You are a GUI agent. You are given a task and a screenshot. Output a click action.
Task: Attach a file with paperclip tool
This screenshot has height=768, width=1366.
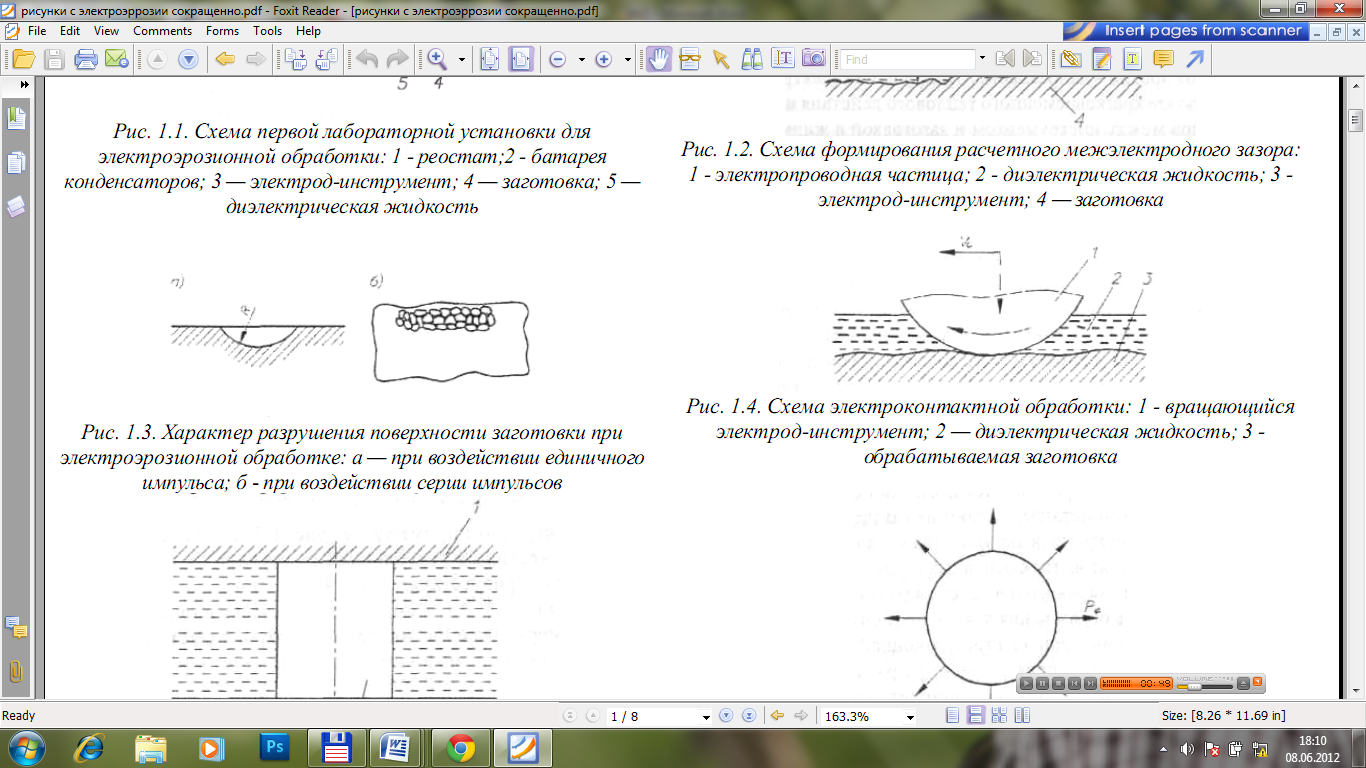pyautogui.click(x=1072, y=59)
